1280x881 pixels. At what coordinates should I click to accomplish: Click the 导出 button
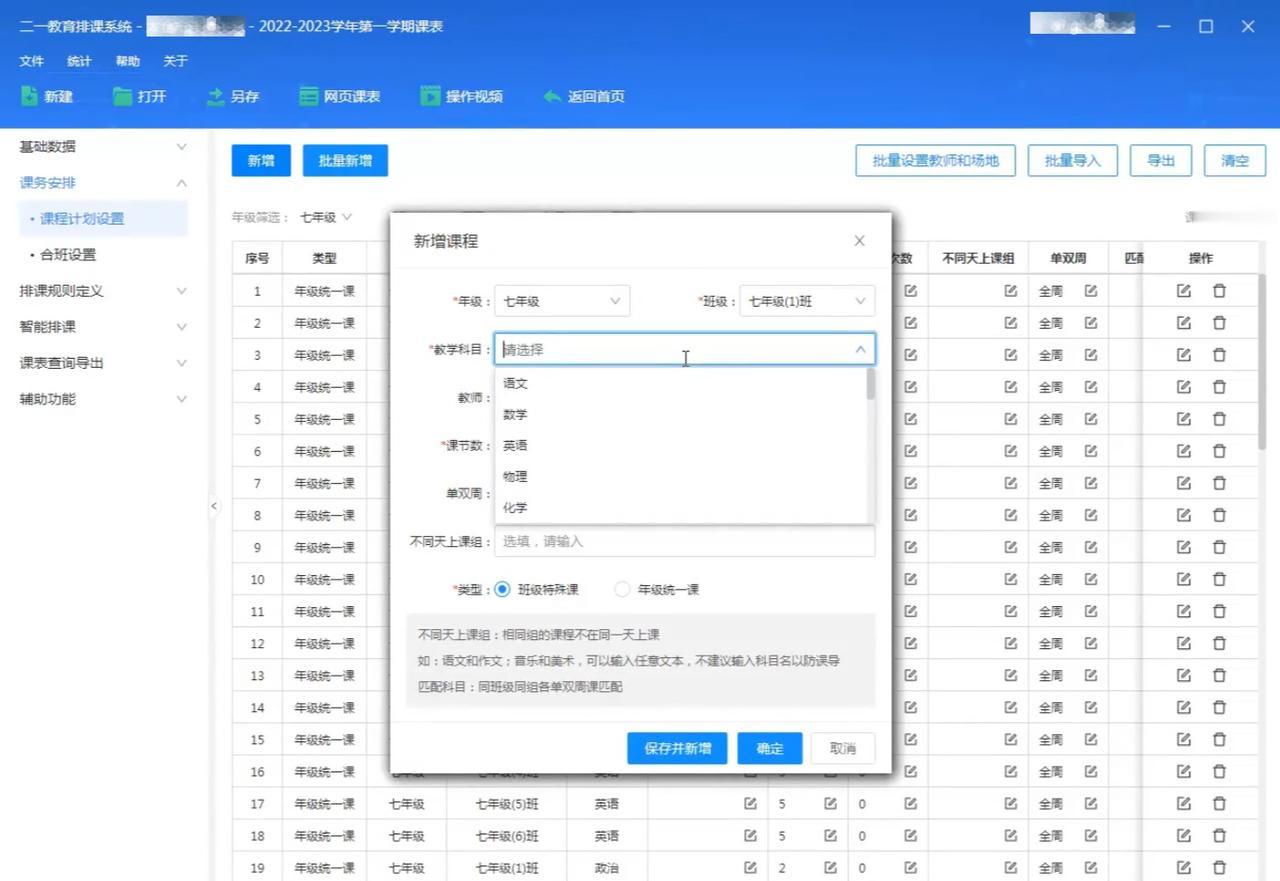click(x=1161, y=161)
